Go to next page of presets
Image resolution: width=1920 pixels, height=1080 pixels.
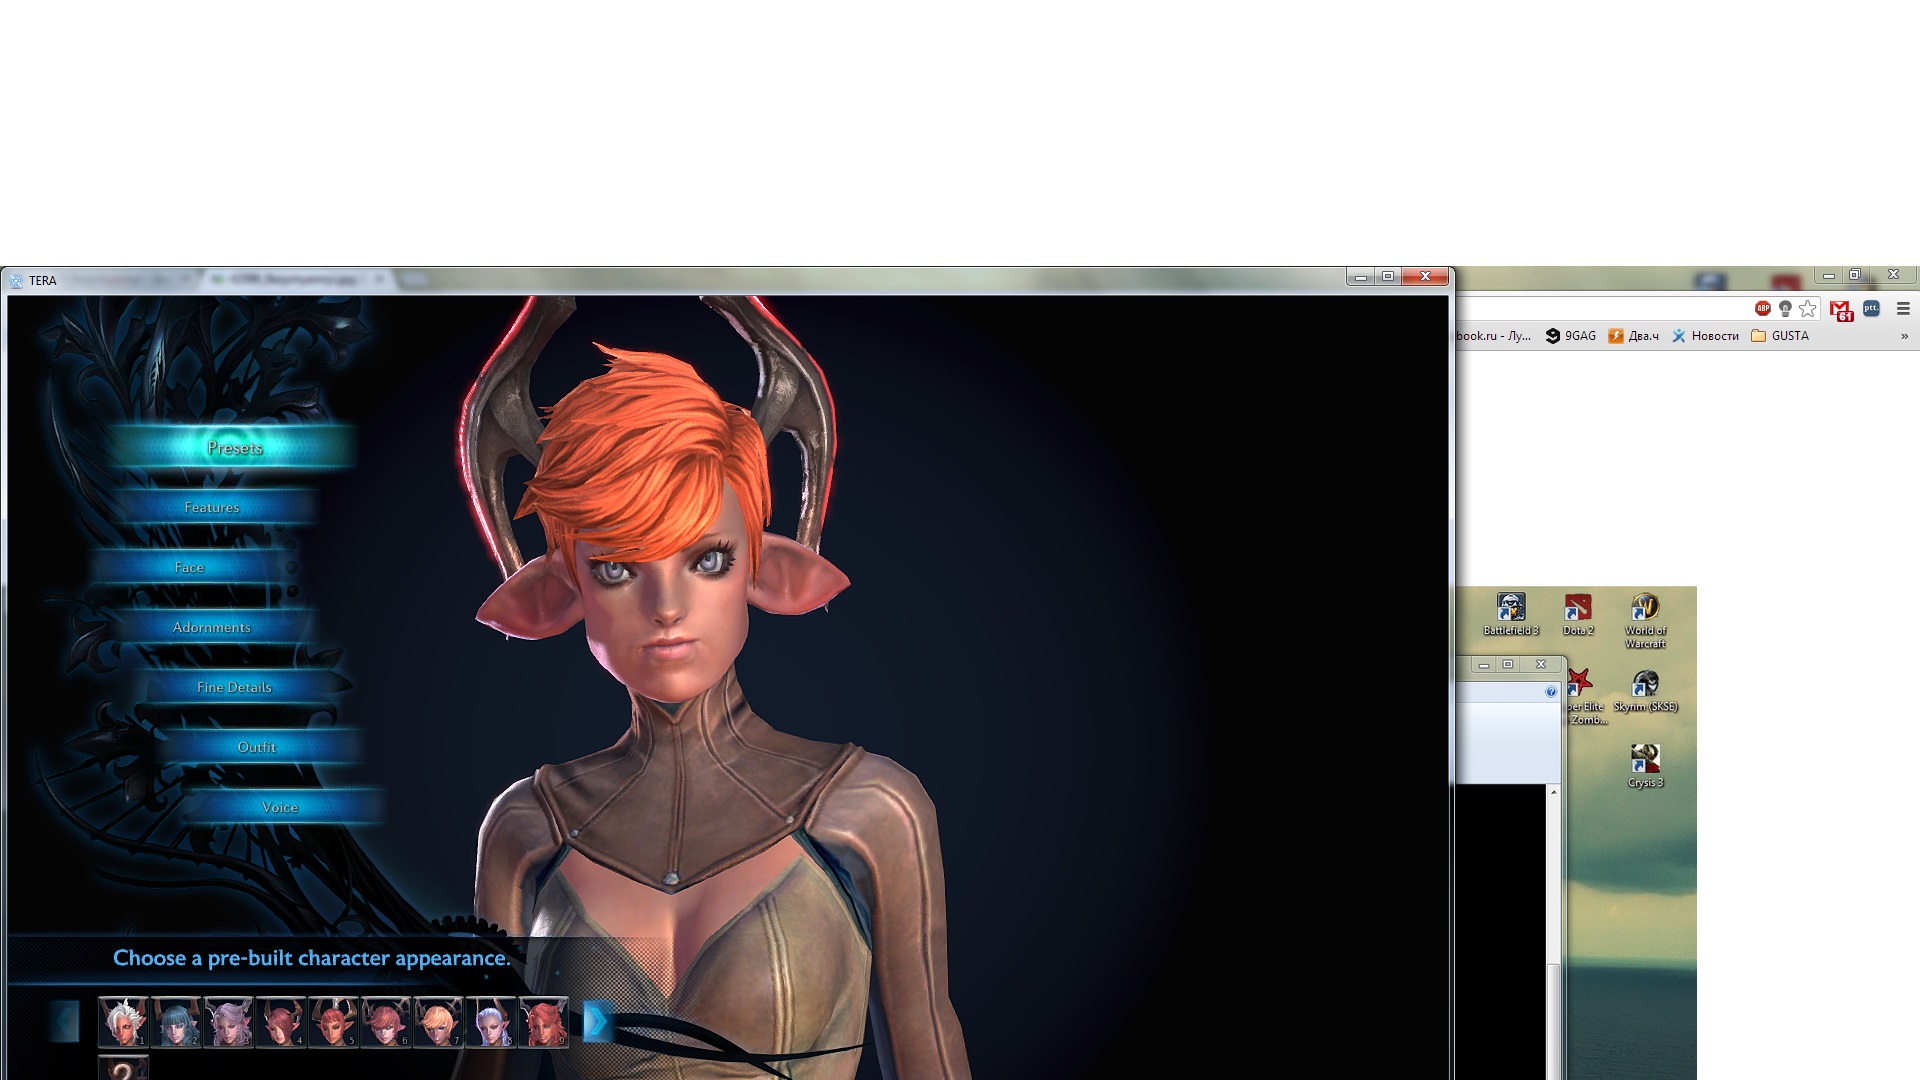(x=596, y=1022)
